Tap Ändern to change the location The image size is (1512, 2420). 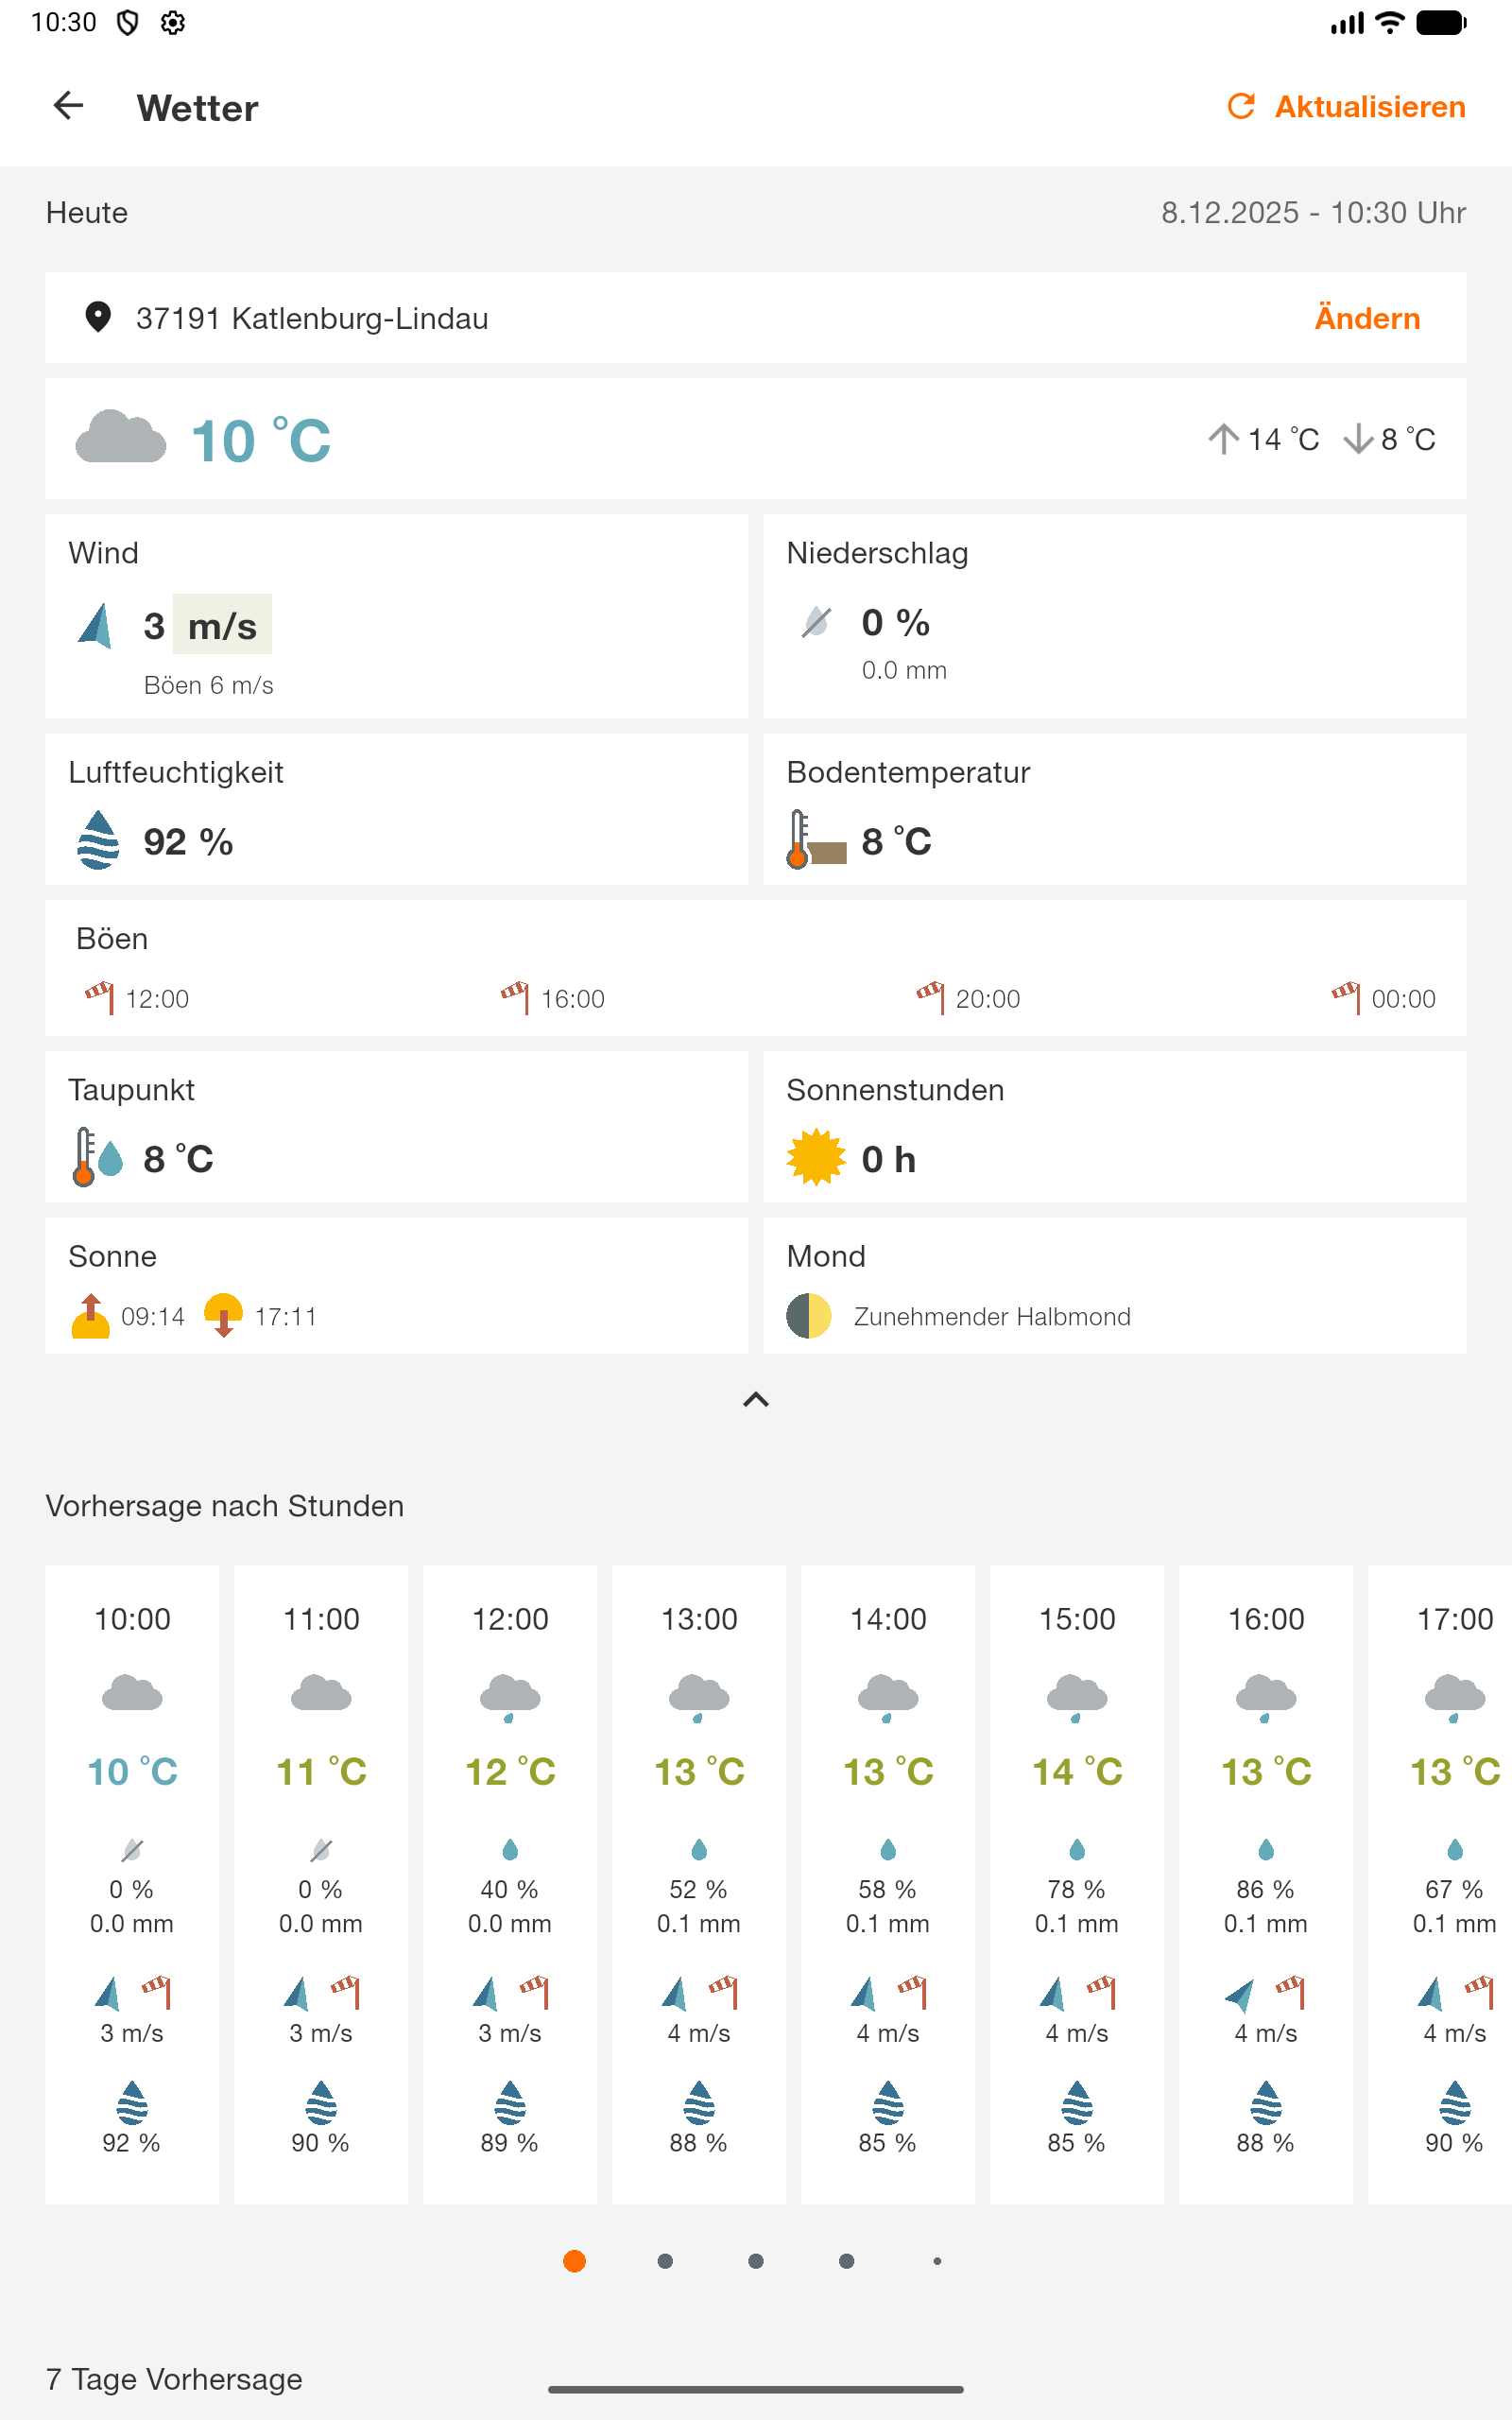(1366, 318)
